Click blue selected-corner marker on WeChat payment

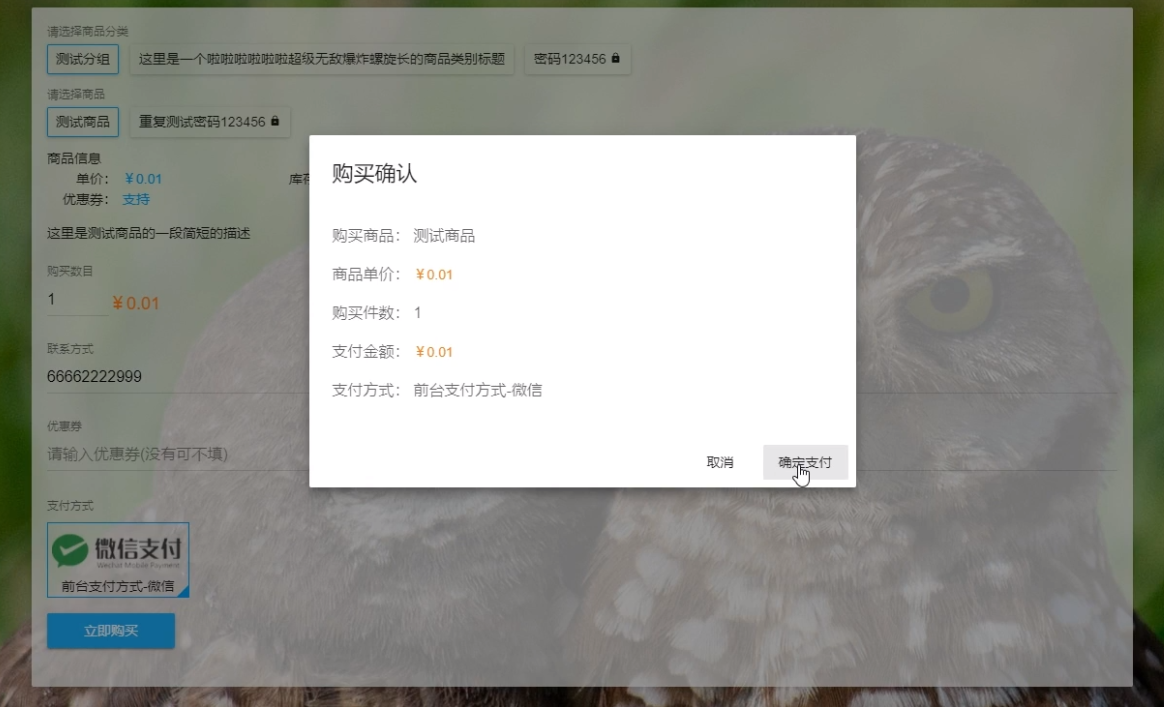click(x=183, y=592)
